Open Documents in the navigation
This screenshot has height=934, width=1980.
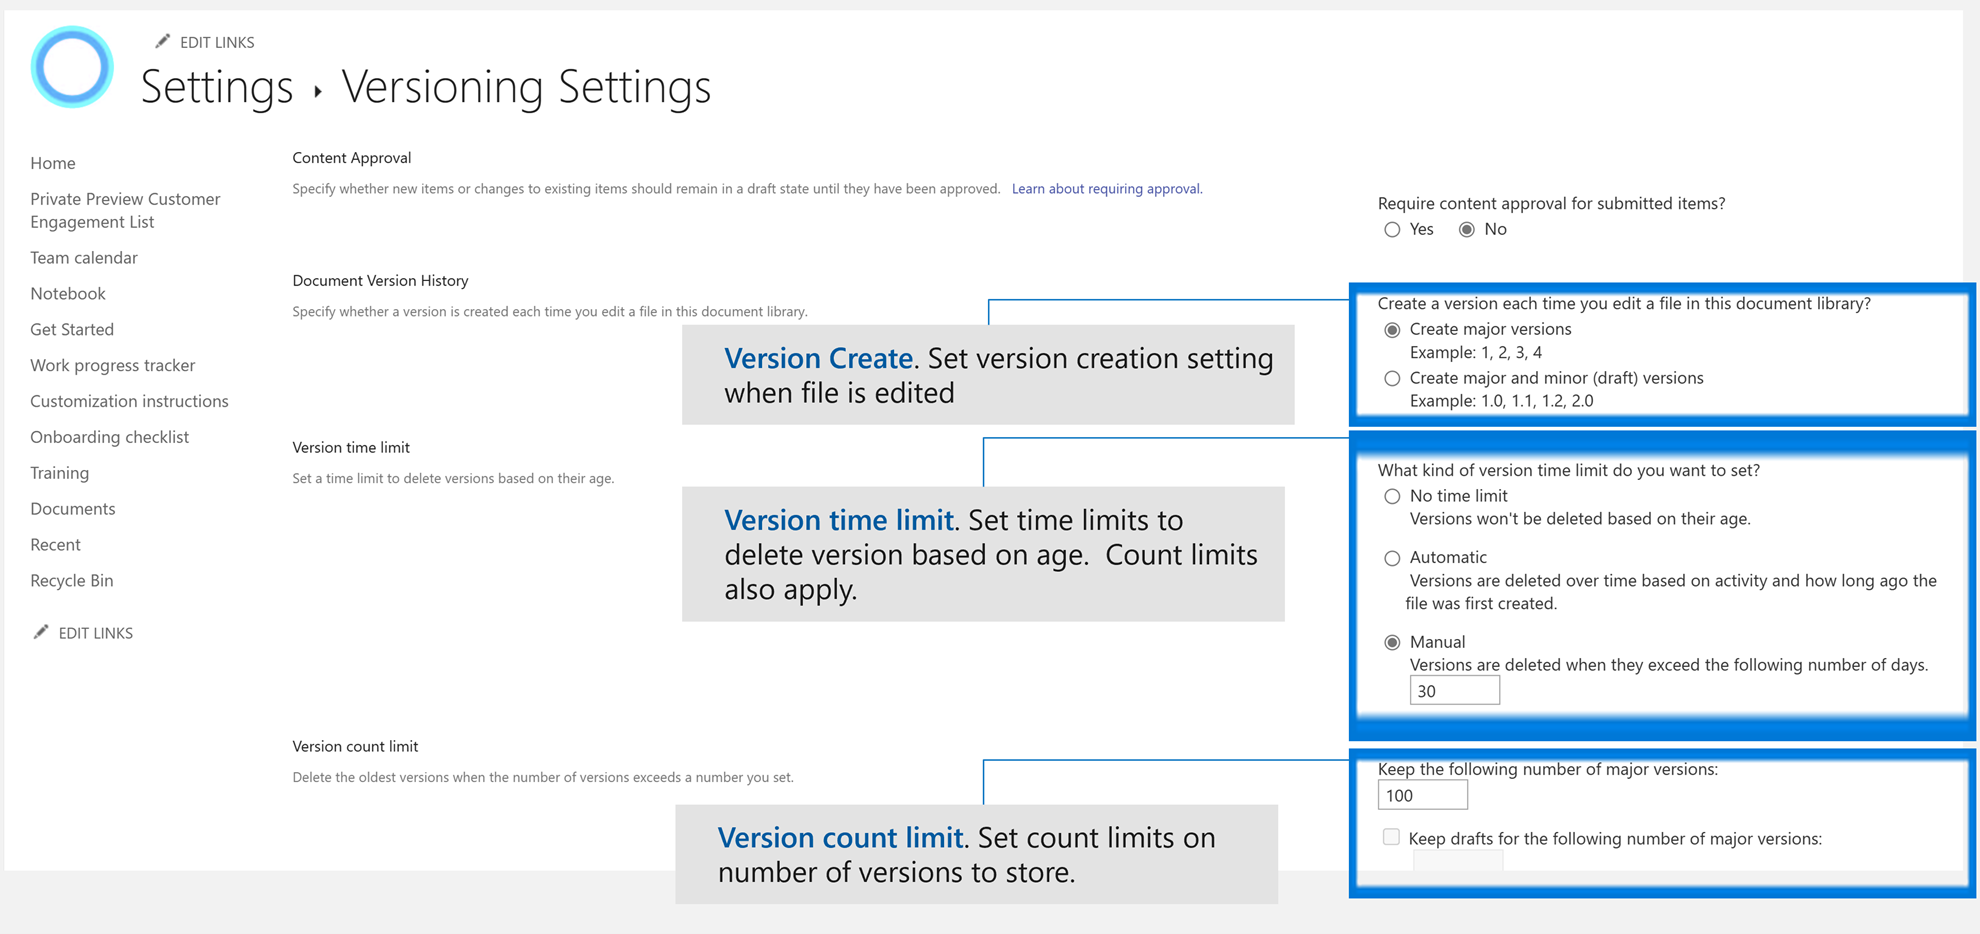[x=73, y=509]
